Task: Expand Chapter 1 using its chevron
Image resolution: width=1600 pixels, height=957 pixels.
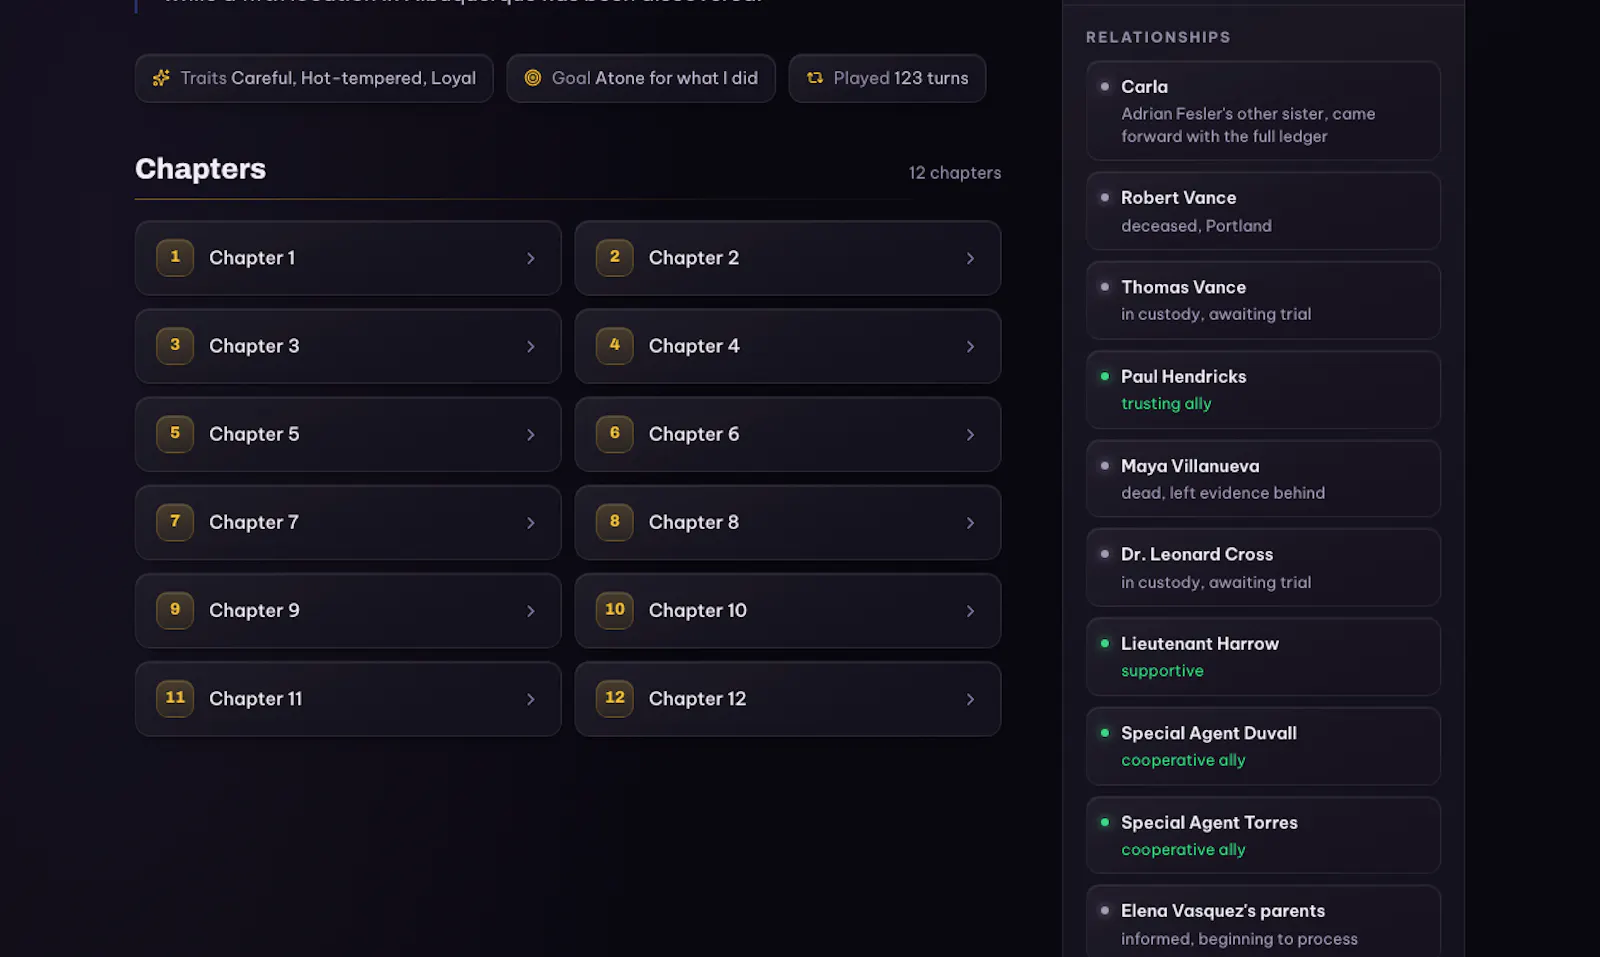Action: (x=531, y=258)
